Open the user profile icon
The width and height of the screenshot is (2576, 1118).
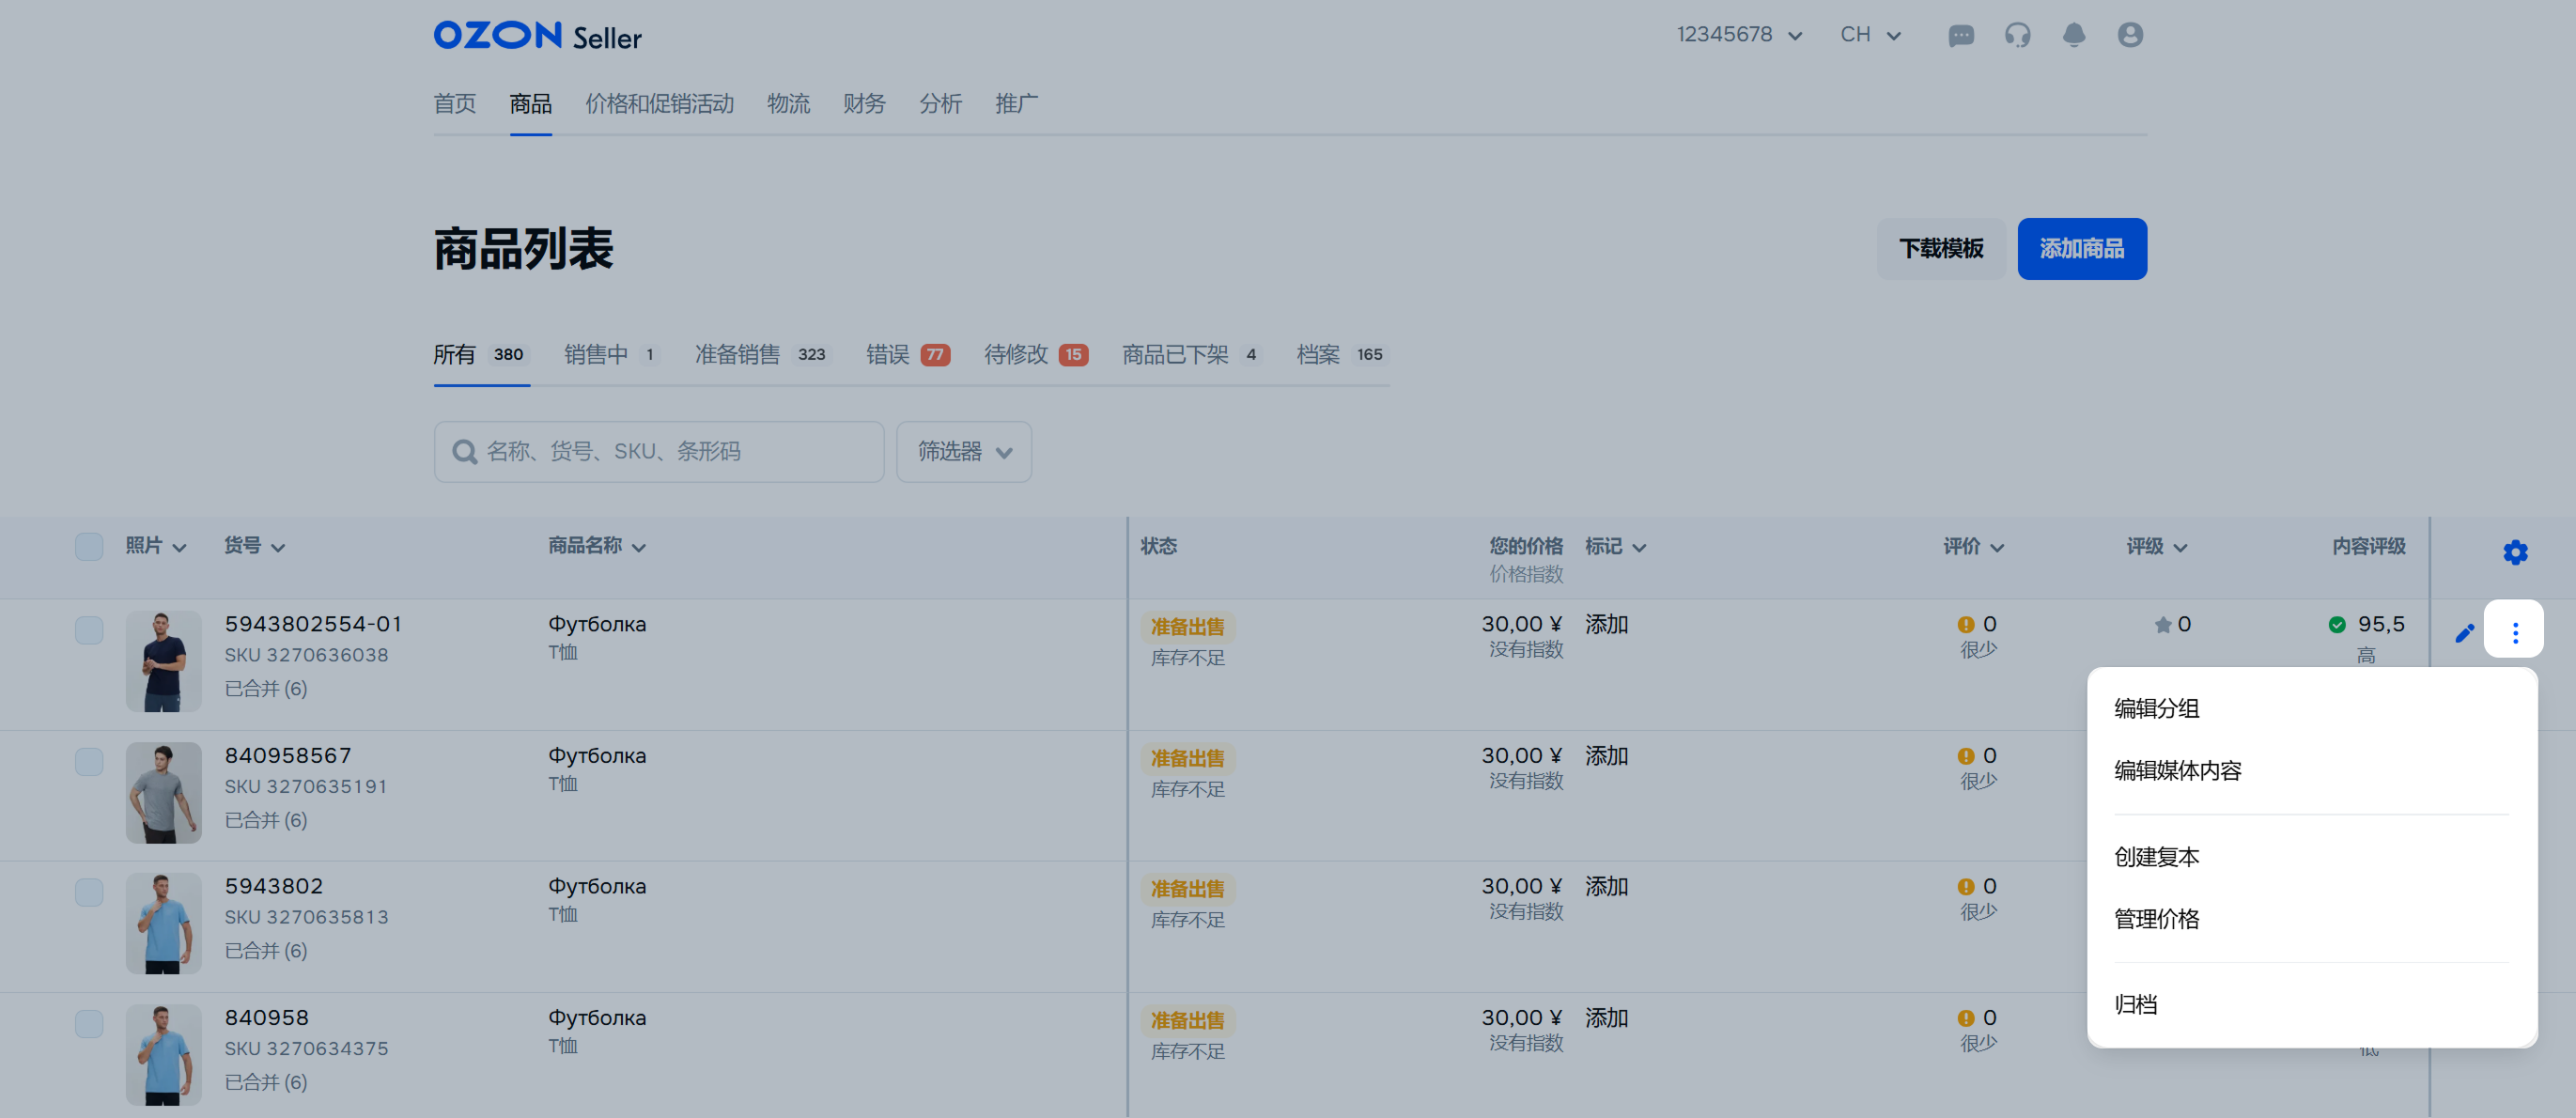[x=2130, y=36]
